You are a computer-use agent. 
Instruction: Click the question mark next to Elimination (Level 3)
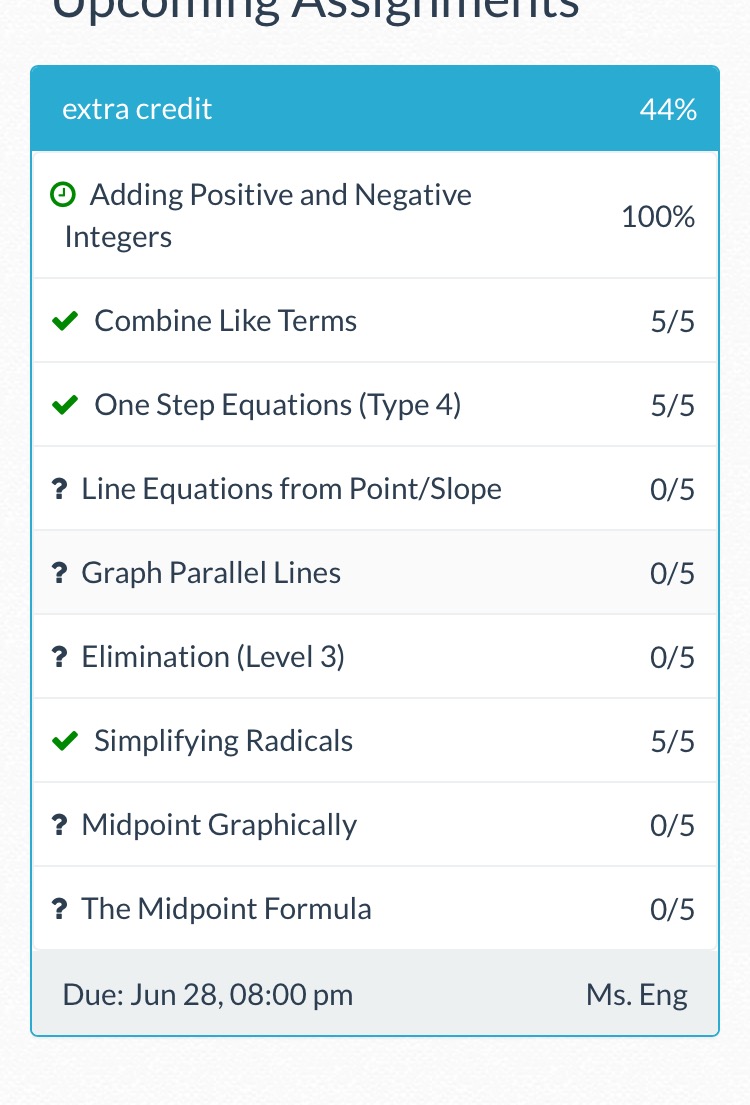point(60,656)
